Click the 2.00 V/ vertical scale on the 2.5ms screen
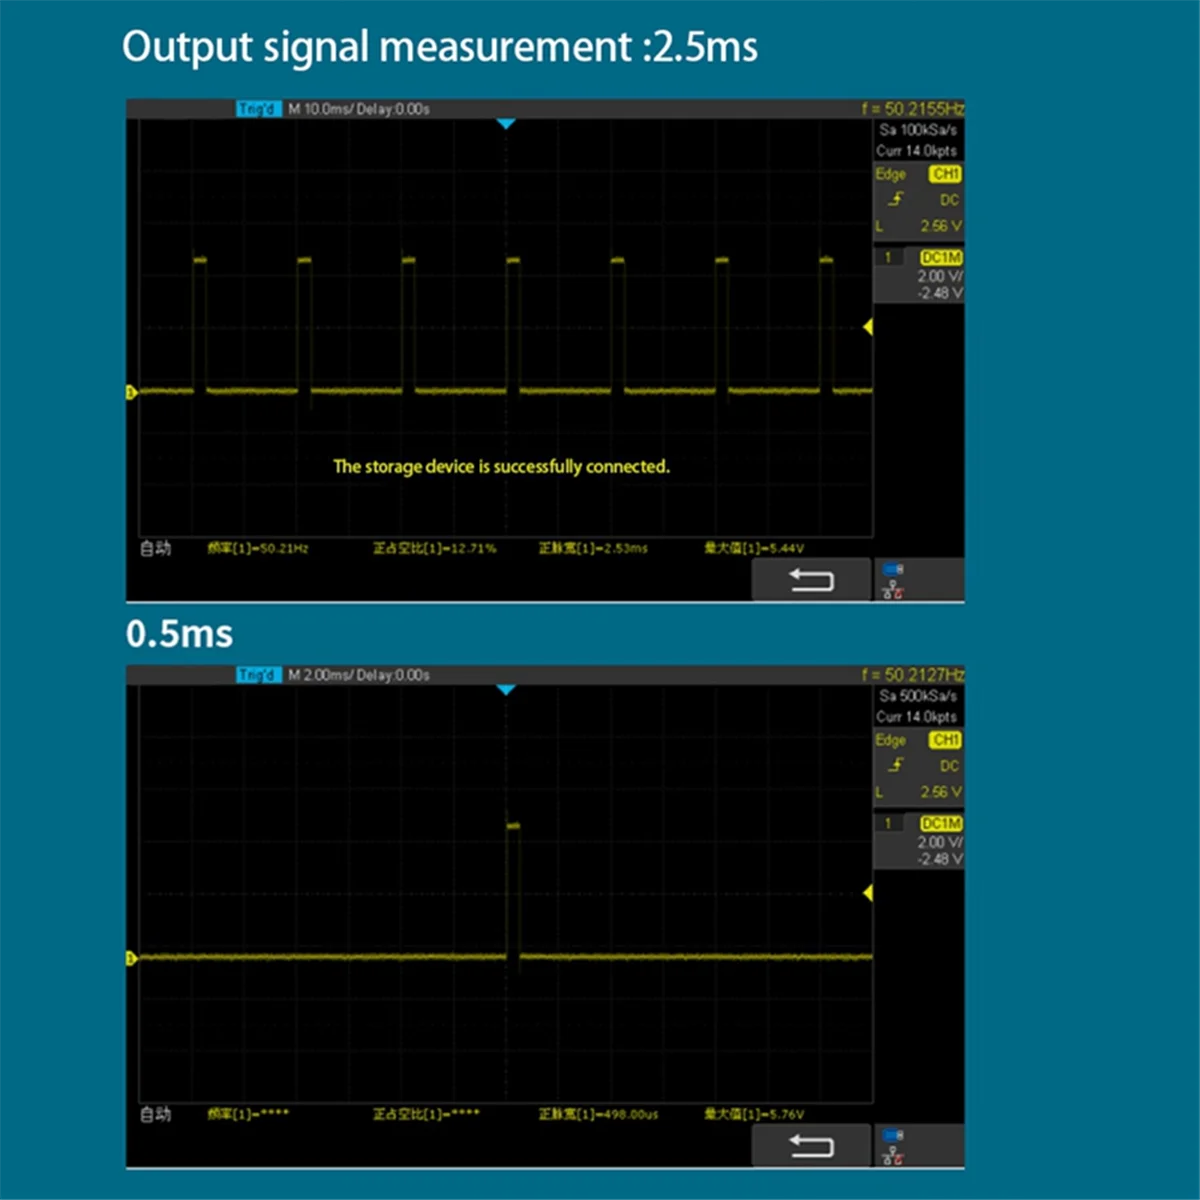The width and height of the screenshot is (1200, 1200). [x=940, y=276]
